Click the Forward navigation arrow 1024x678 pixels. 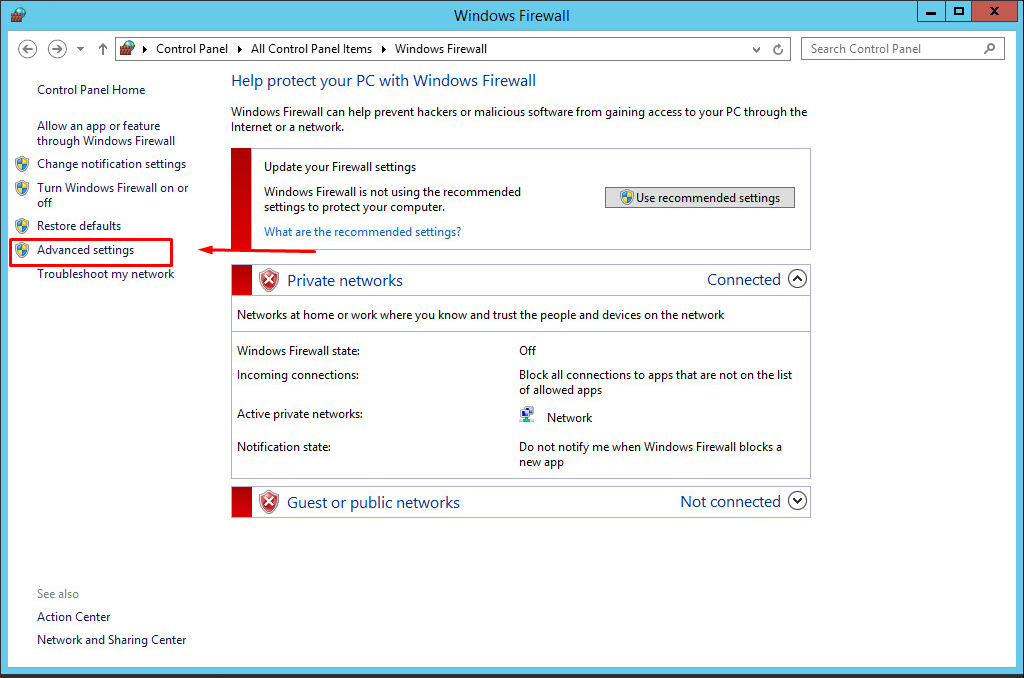57,49
